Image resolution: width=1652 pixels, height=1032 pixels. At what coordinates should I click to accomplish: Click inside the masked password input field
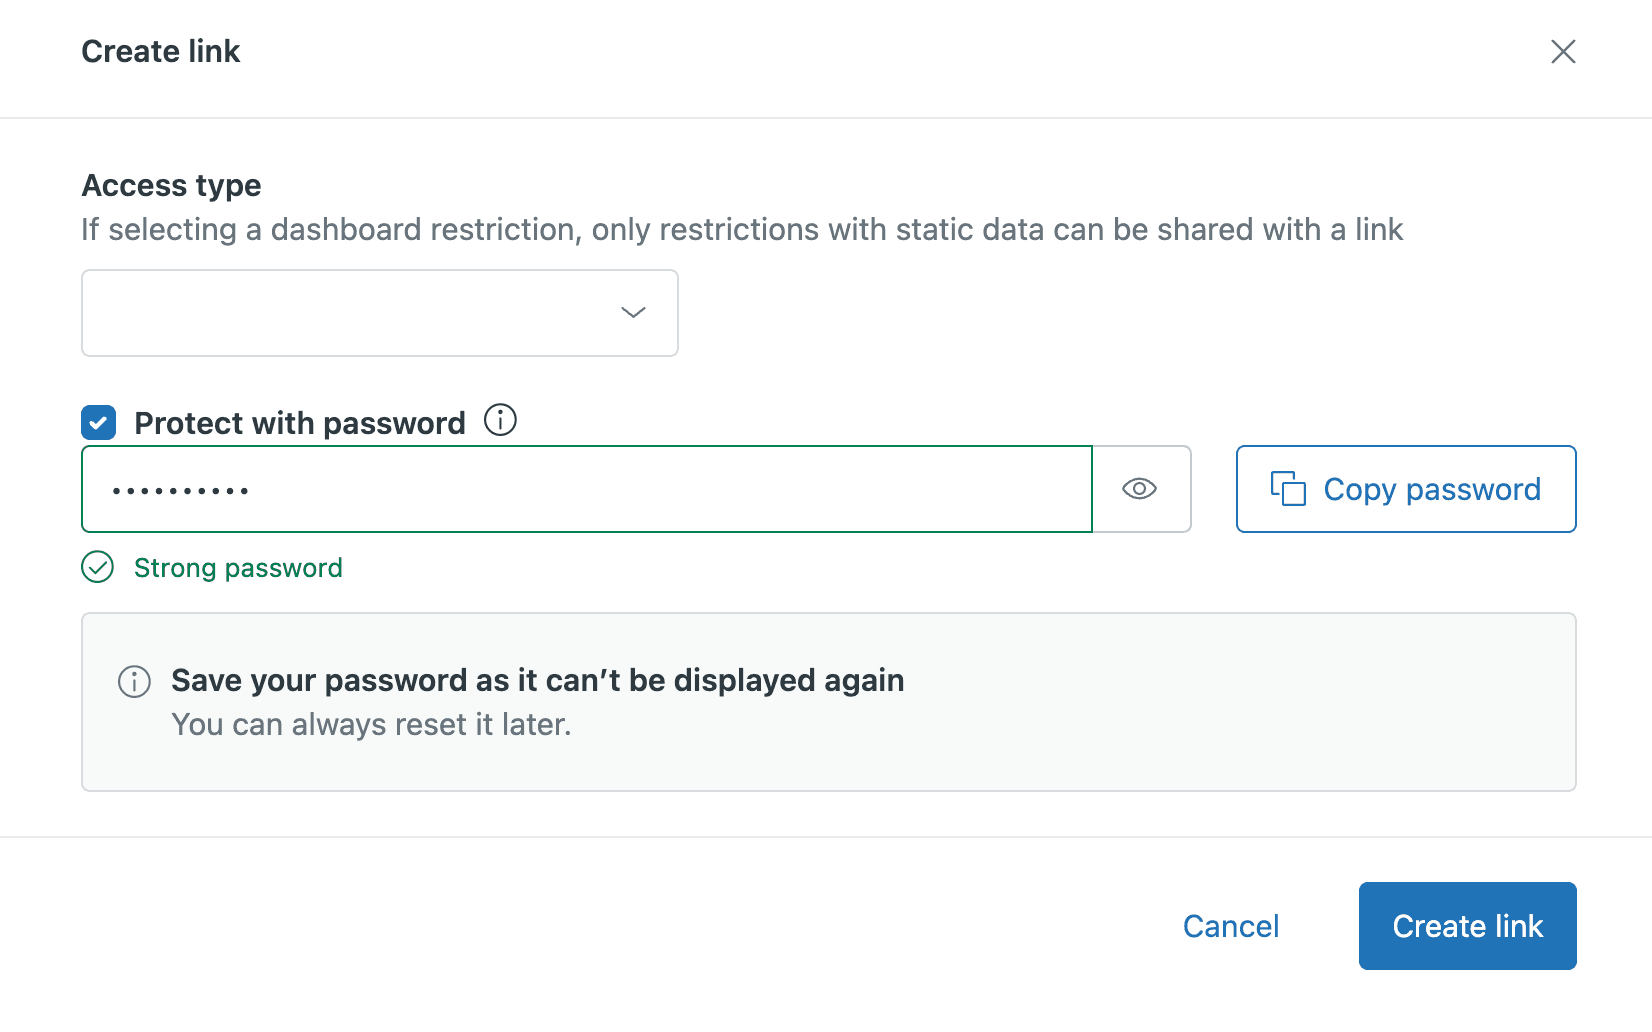[586, 489]
